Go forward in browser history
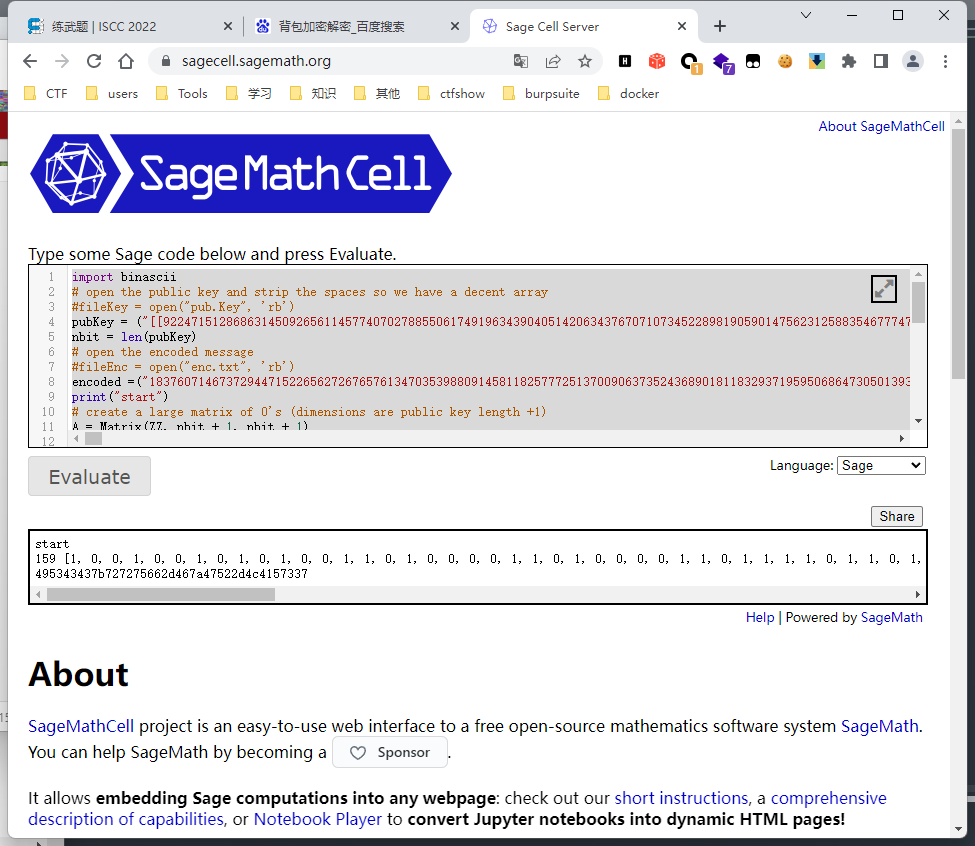 click(x=62, y=61)
